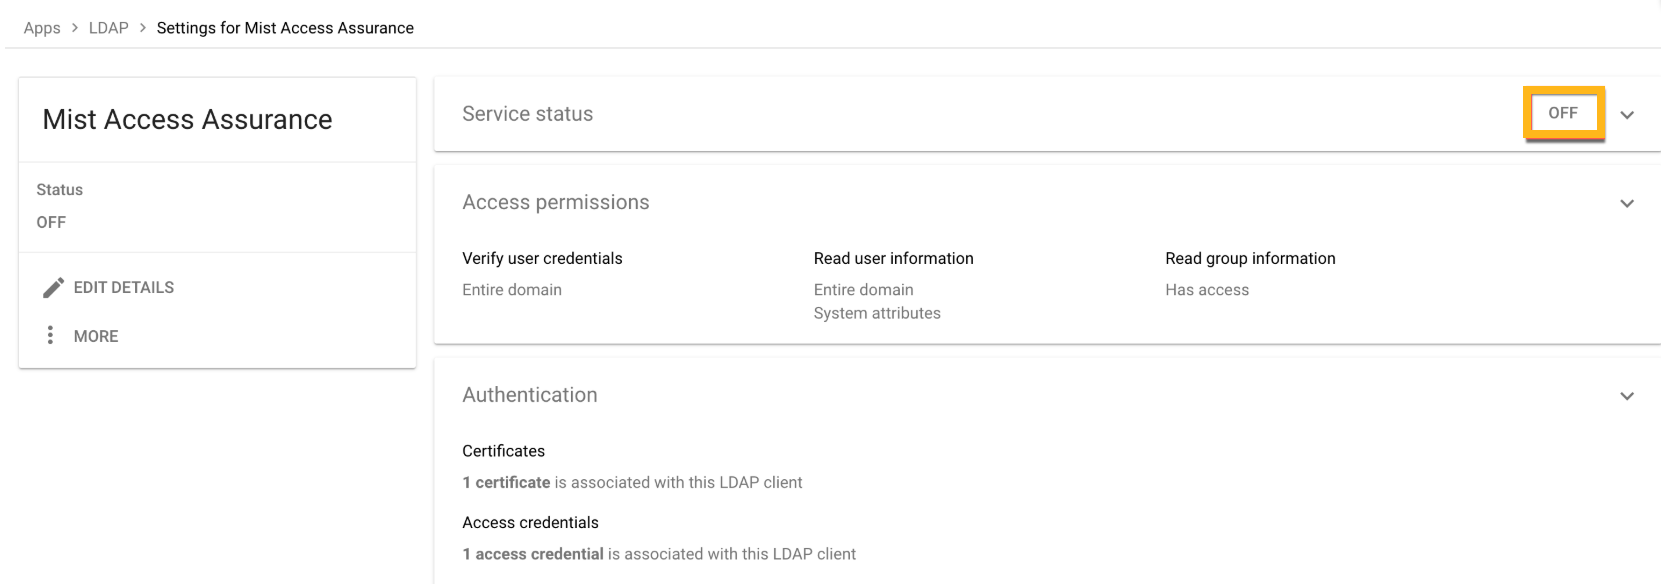Click the pencil edit icon
Screen dimensions: 1661x584
point(53,288)
